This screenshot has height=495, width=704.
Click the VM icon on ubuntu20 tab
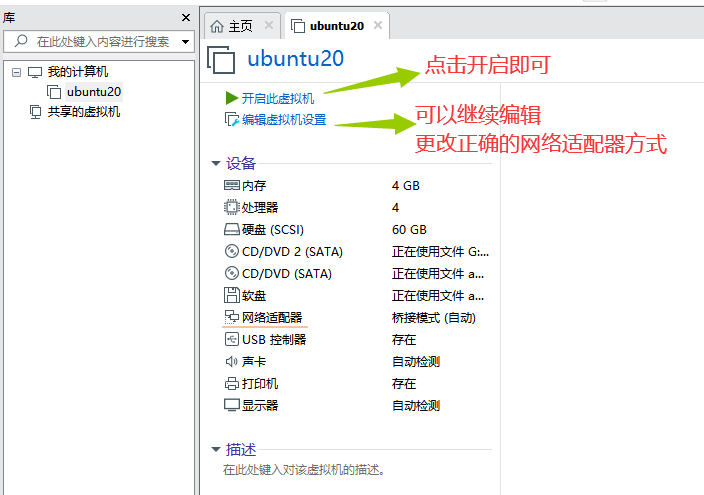click(x=298, y=26)
